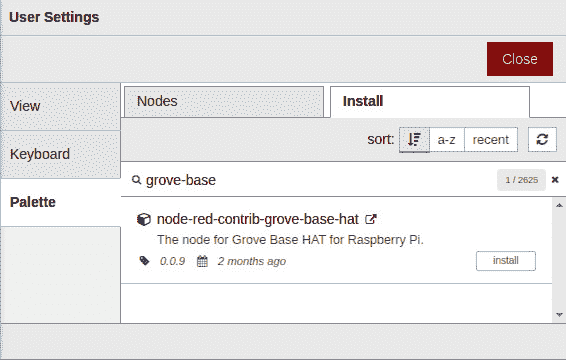Screen dimensions: 566x360
Task: Sort modules by recent
Action: point(491,139)
